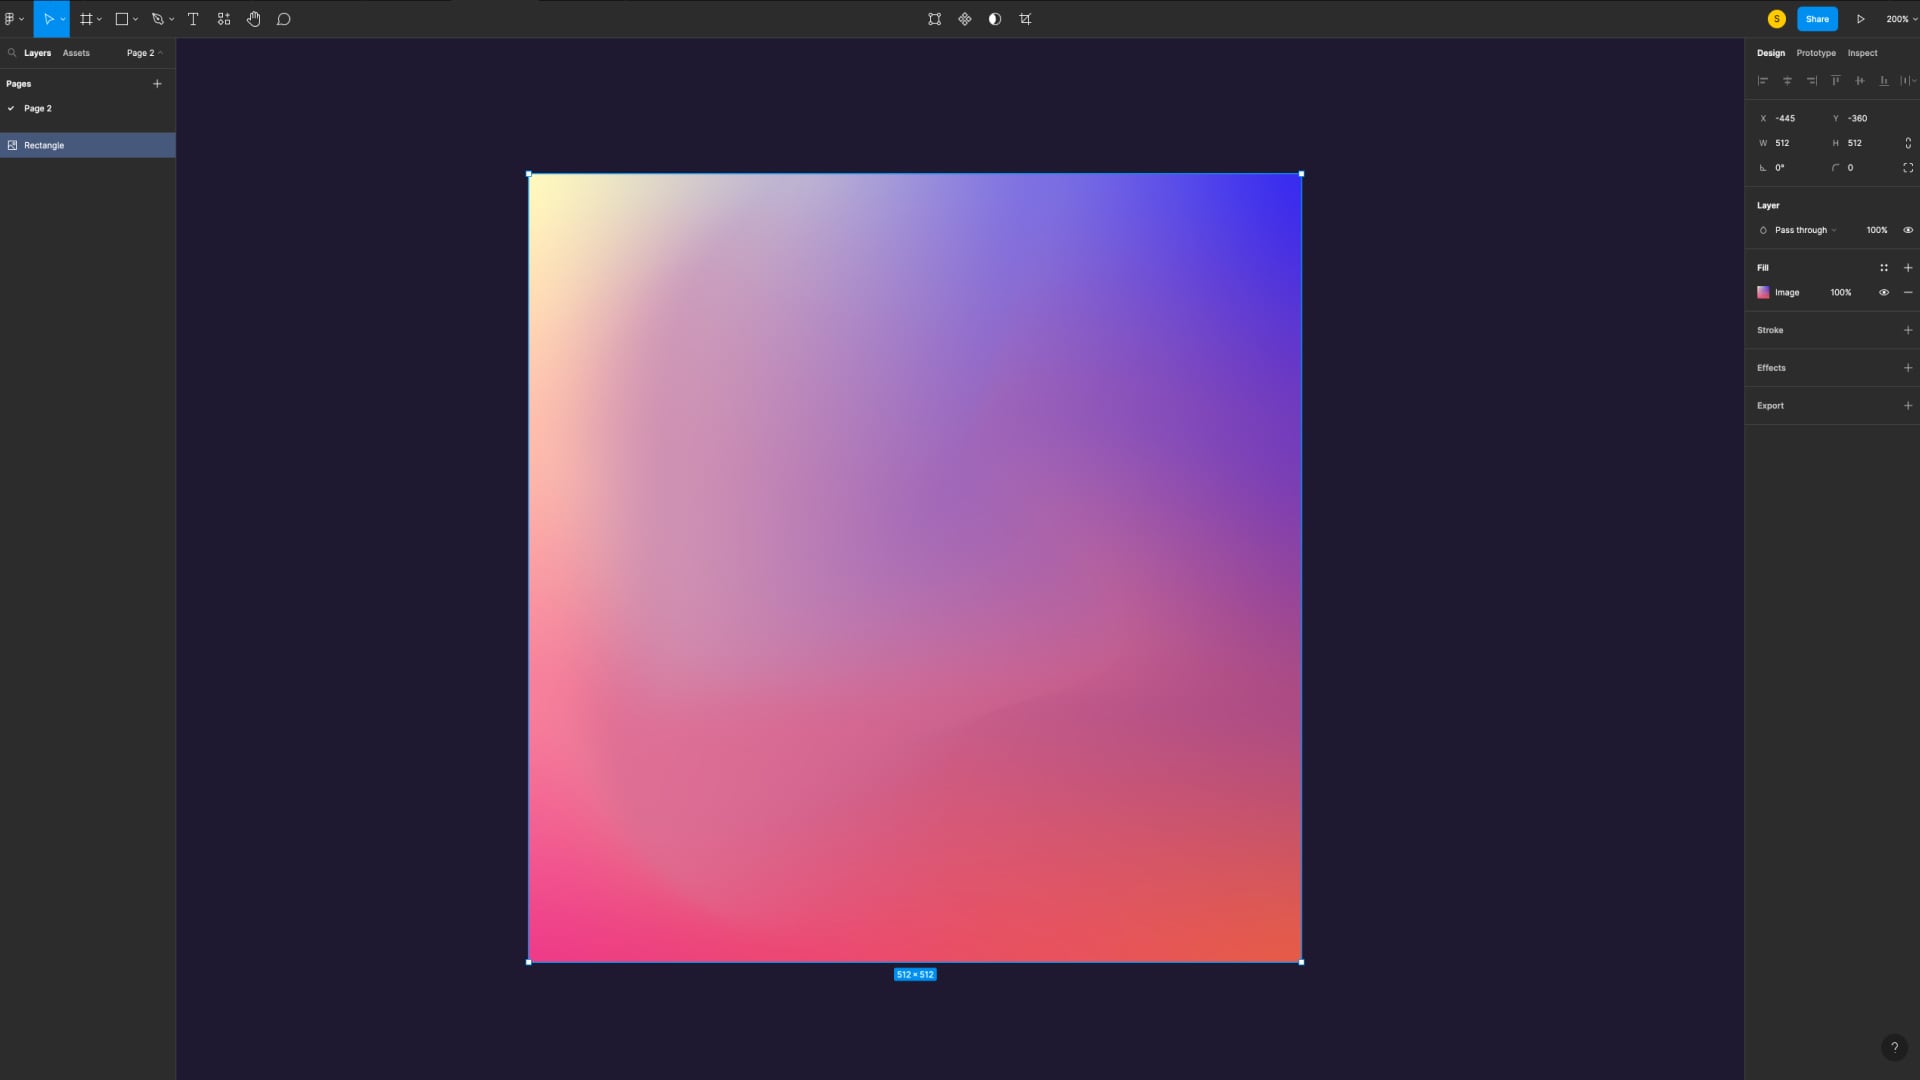Screen dimensions: 1920x1080
Task: Collapse the Page 2 pages selector
Action: pyautogui.click(x=144, y=53)
